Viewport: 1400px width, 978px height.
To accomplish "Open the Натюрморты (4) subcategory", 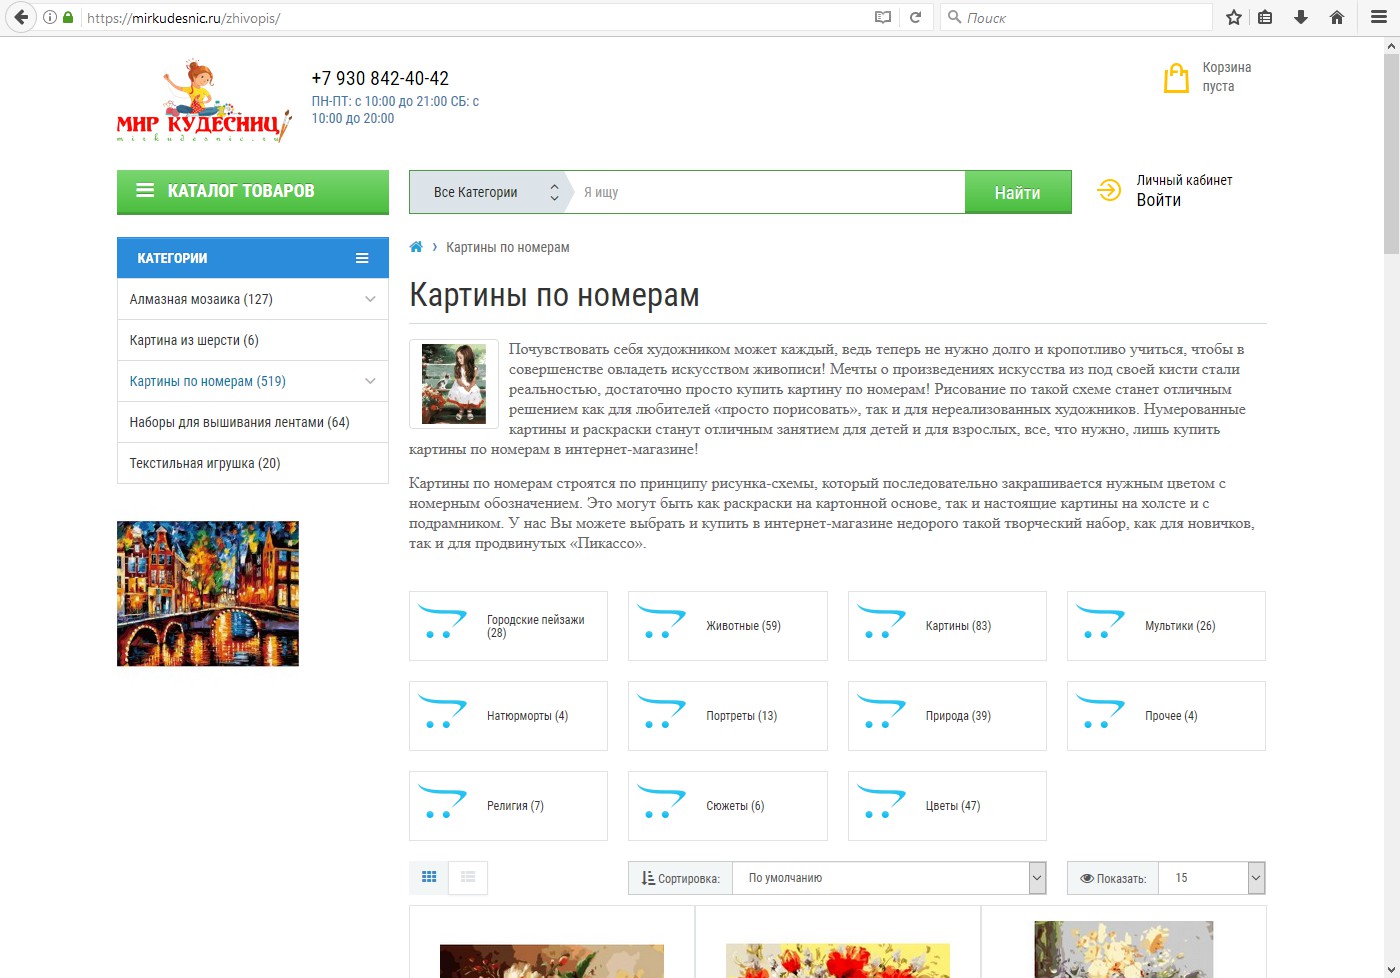I will (x=508, y=716).
